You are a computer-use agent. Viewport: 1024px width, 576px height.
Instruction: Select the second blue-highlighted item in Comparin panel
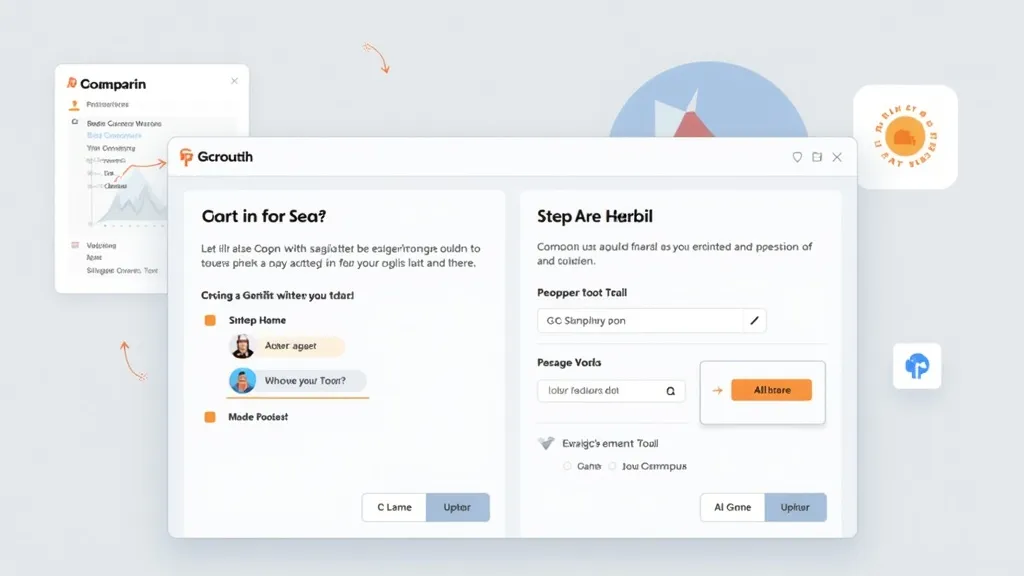(115, 135)
